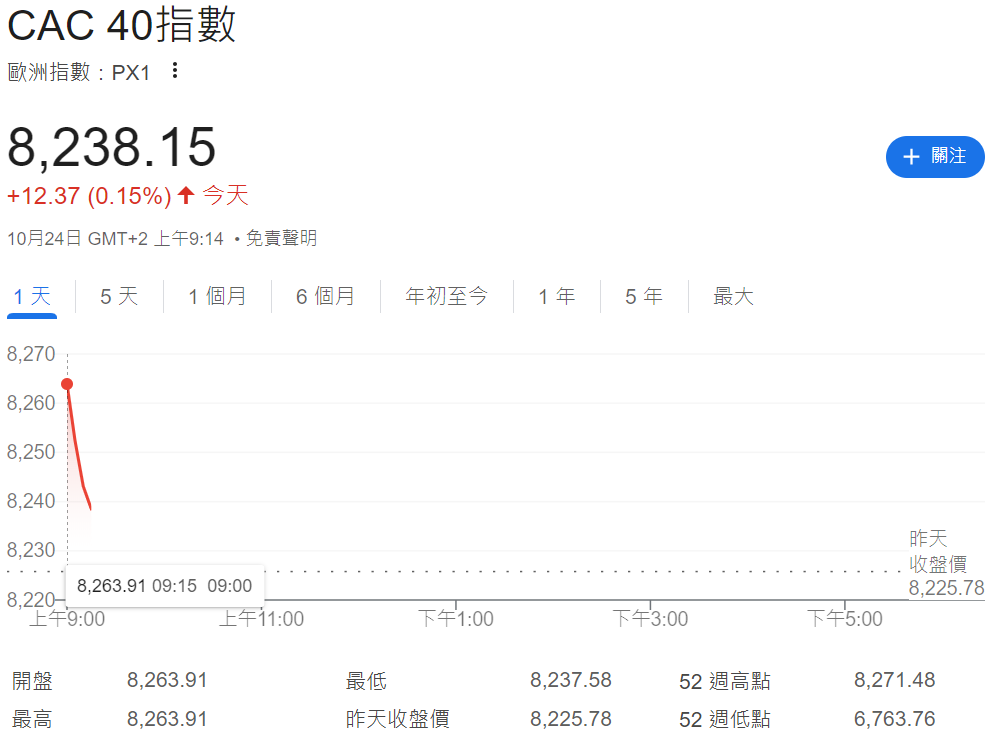This screenshot has width=1003, height=736.
Task: Click the current price 8,238.15
Action: [112, 148]
